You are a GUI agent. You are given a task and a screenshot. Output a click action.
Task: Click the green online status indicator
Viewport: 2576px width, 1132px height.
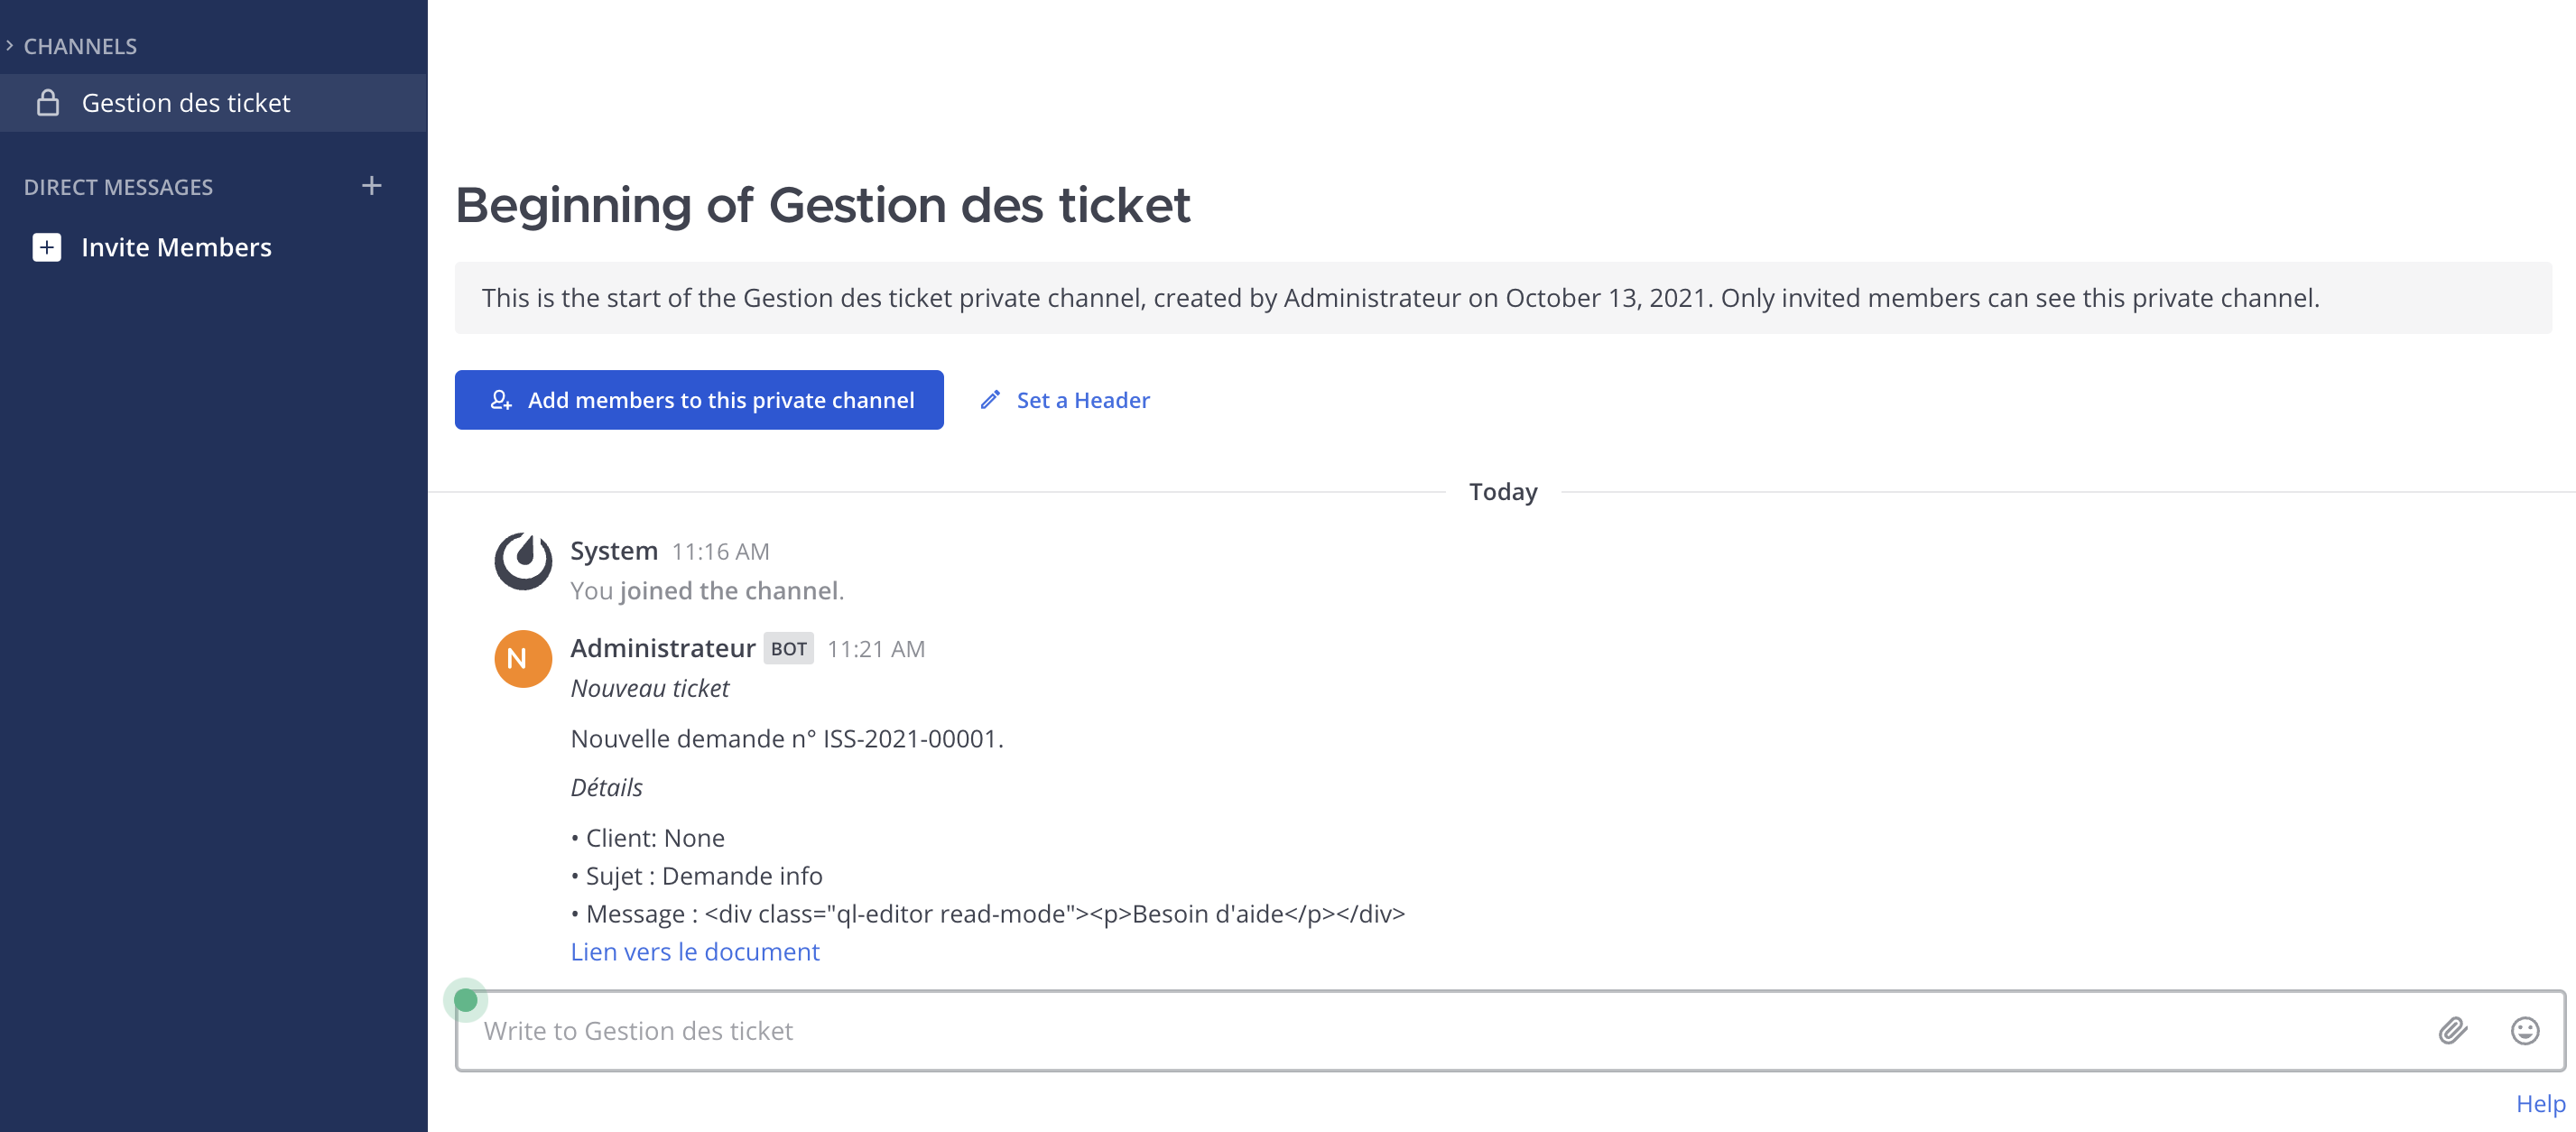pos(467,998)
